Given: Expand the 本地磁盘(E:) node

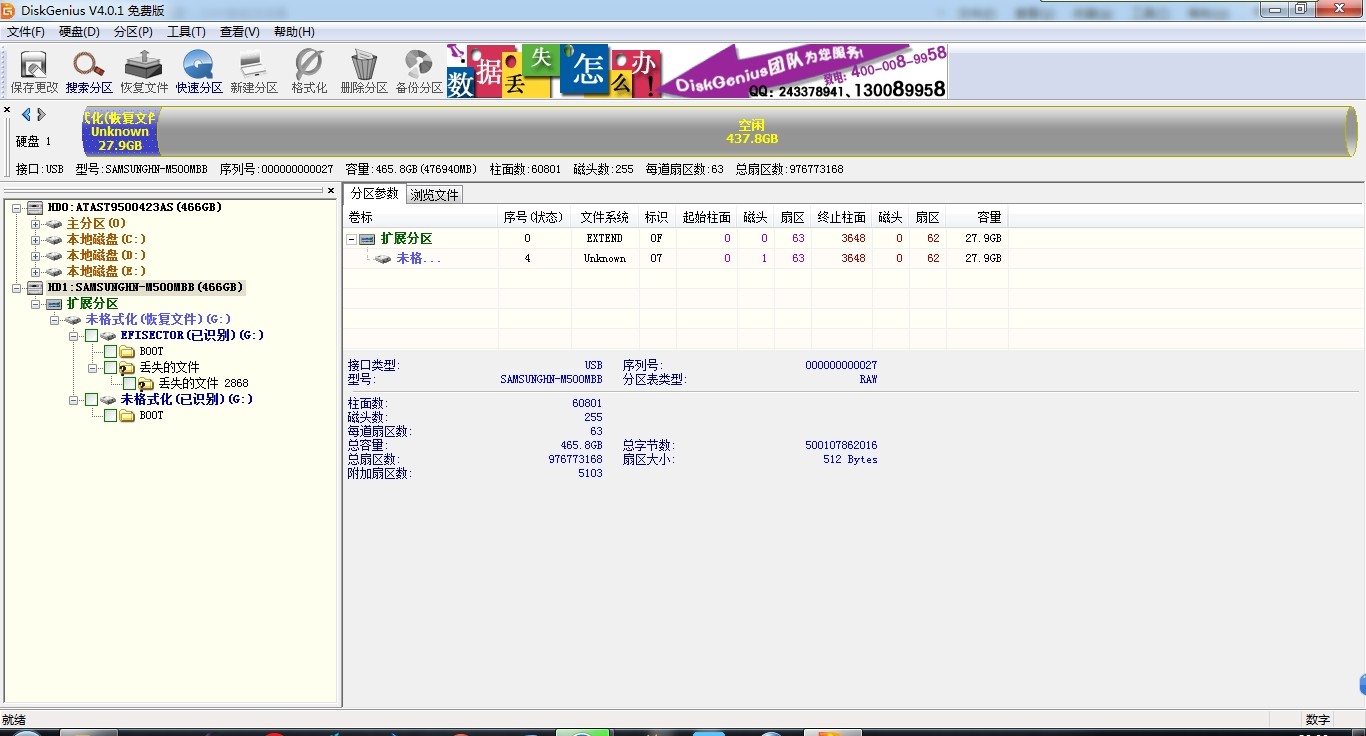Looking at the screenshot, I should pyautogui.click(x=36, y=272).
